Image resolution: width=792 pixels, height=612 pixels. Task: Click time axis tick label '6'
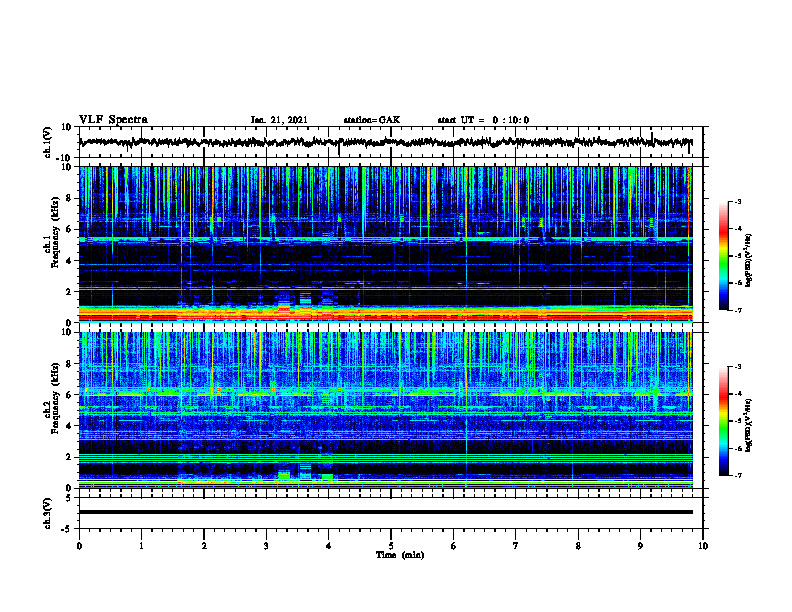[454, 546]
